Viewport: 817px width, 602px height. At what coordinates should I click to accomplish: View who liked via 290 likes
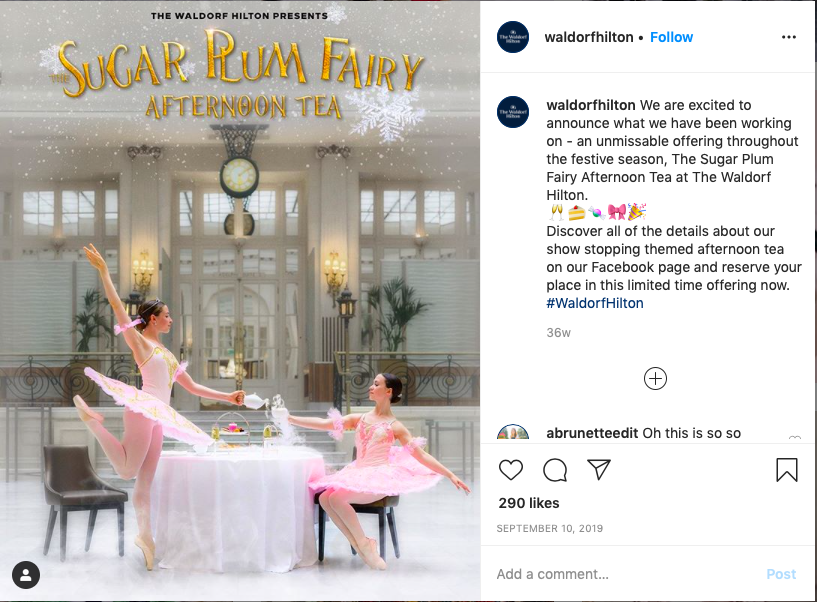point(528,503)
